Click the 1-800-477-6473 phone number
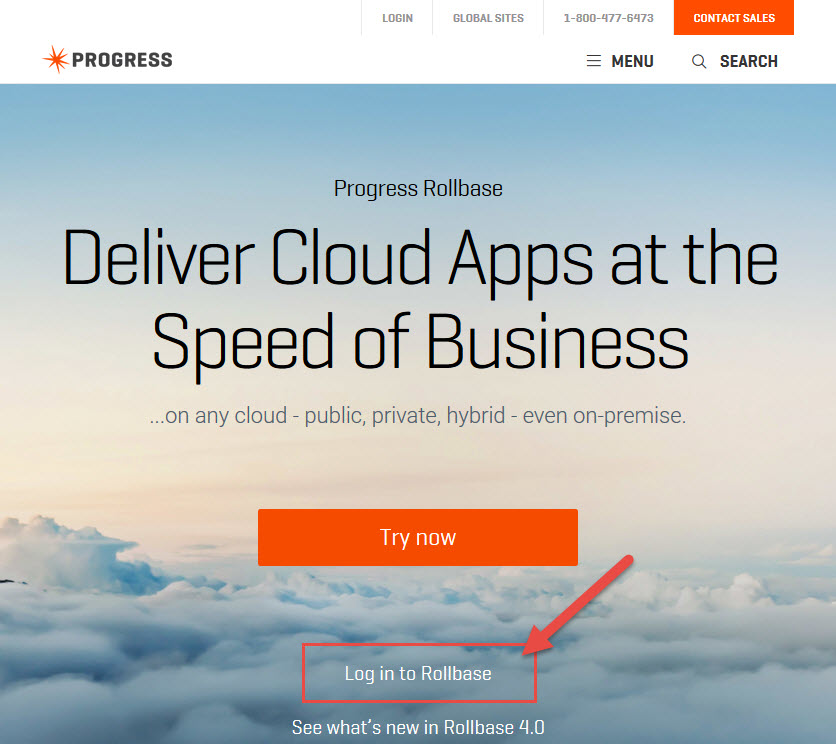 tap(608, 18)
